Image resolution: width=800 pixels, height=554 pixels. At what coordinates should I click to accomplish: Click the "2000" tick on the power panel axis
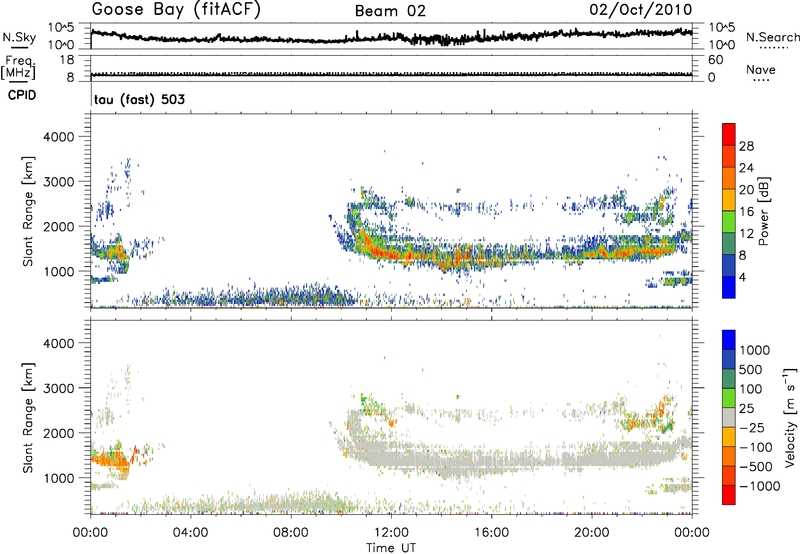(58, 226)
